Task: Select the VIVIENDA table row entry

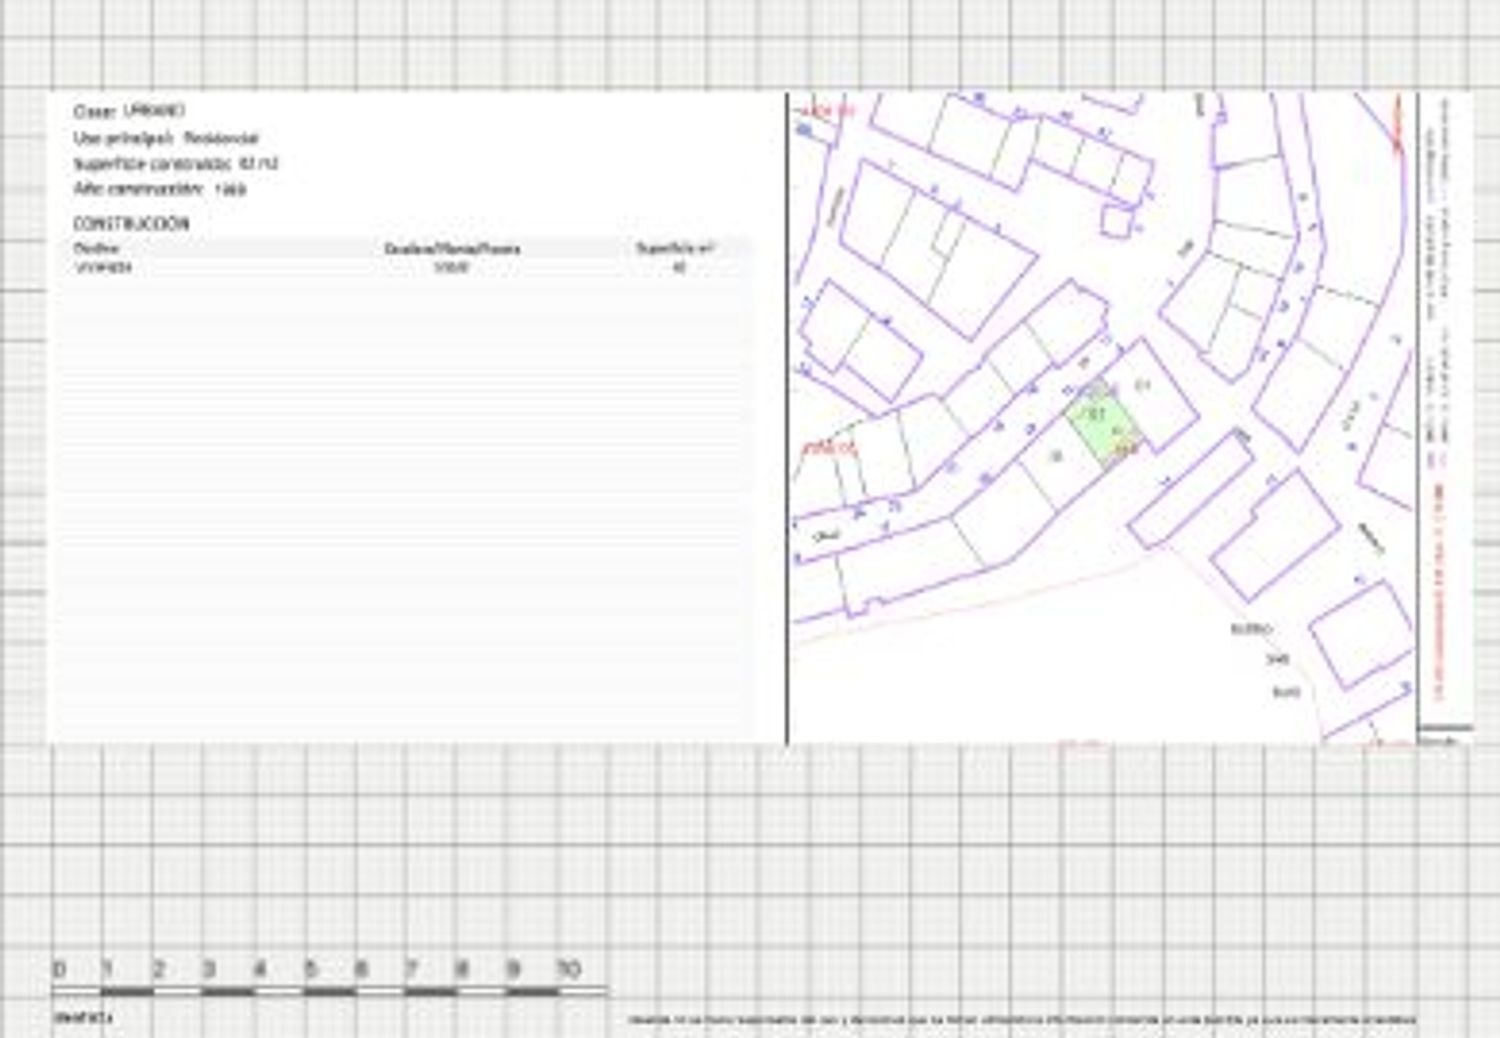Action: pyautogui.click(x=104, y=268)
